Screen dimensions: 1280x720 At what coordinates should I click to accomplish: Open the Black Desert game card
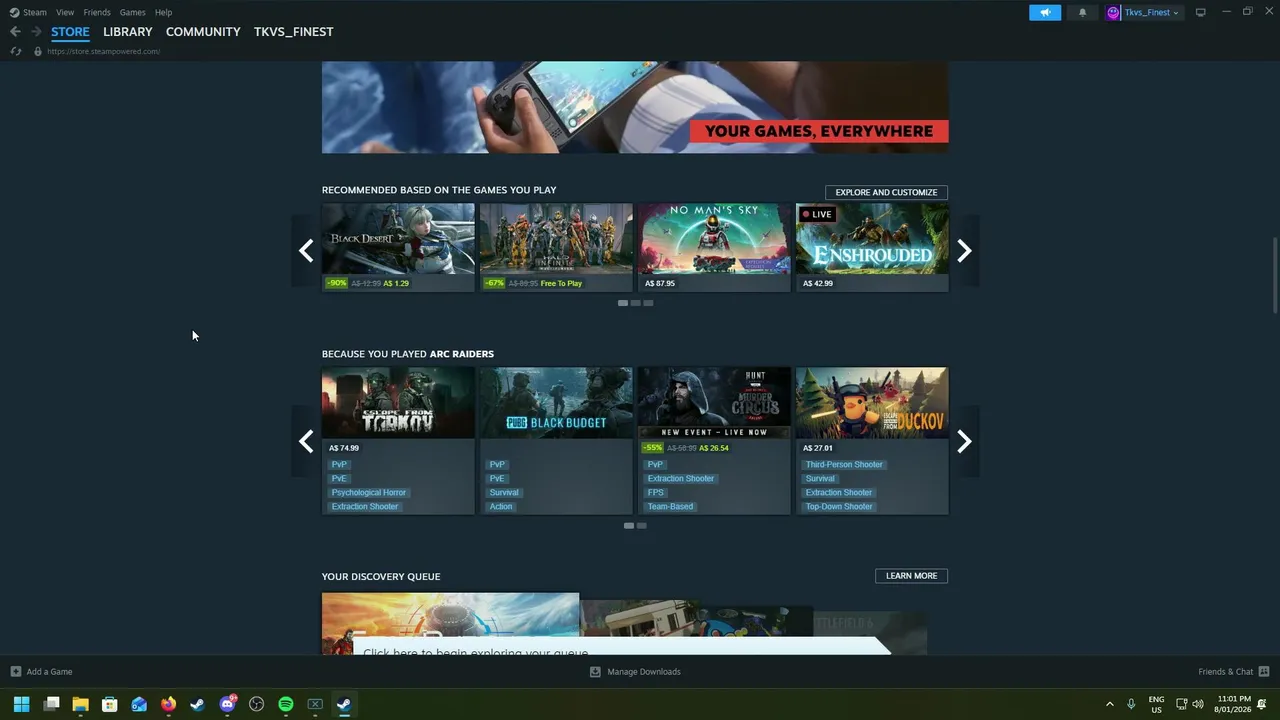point(398,247)
